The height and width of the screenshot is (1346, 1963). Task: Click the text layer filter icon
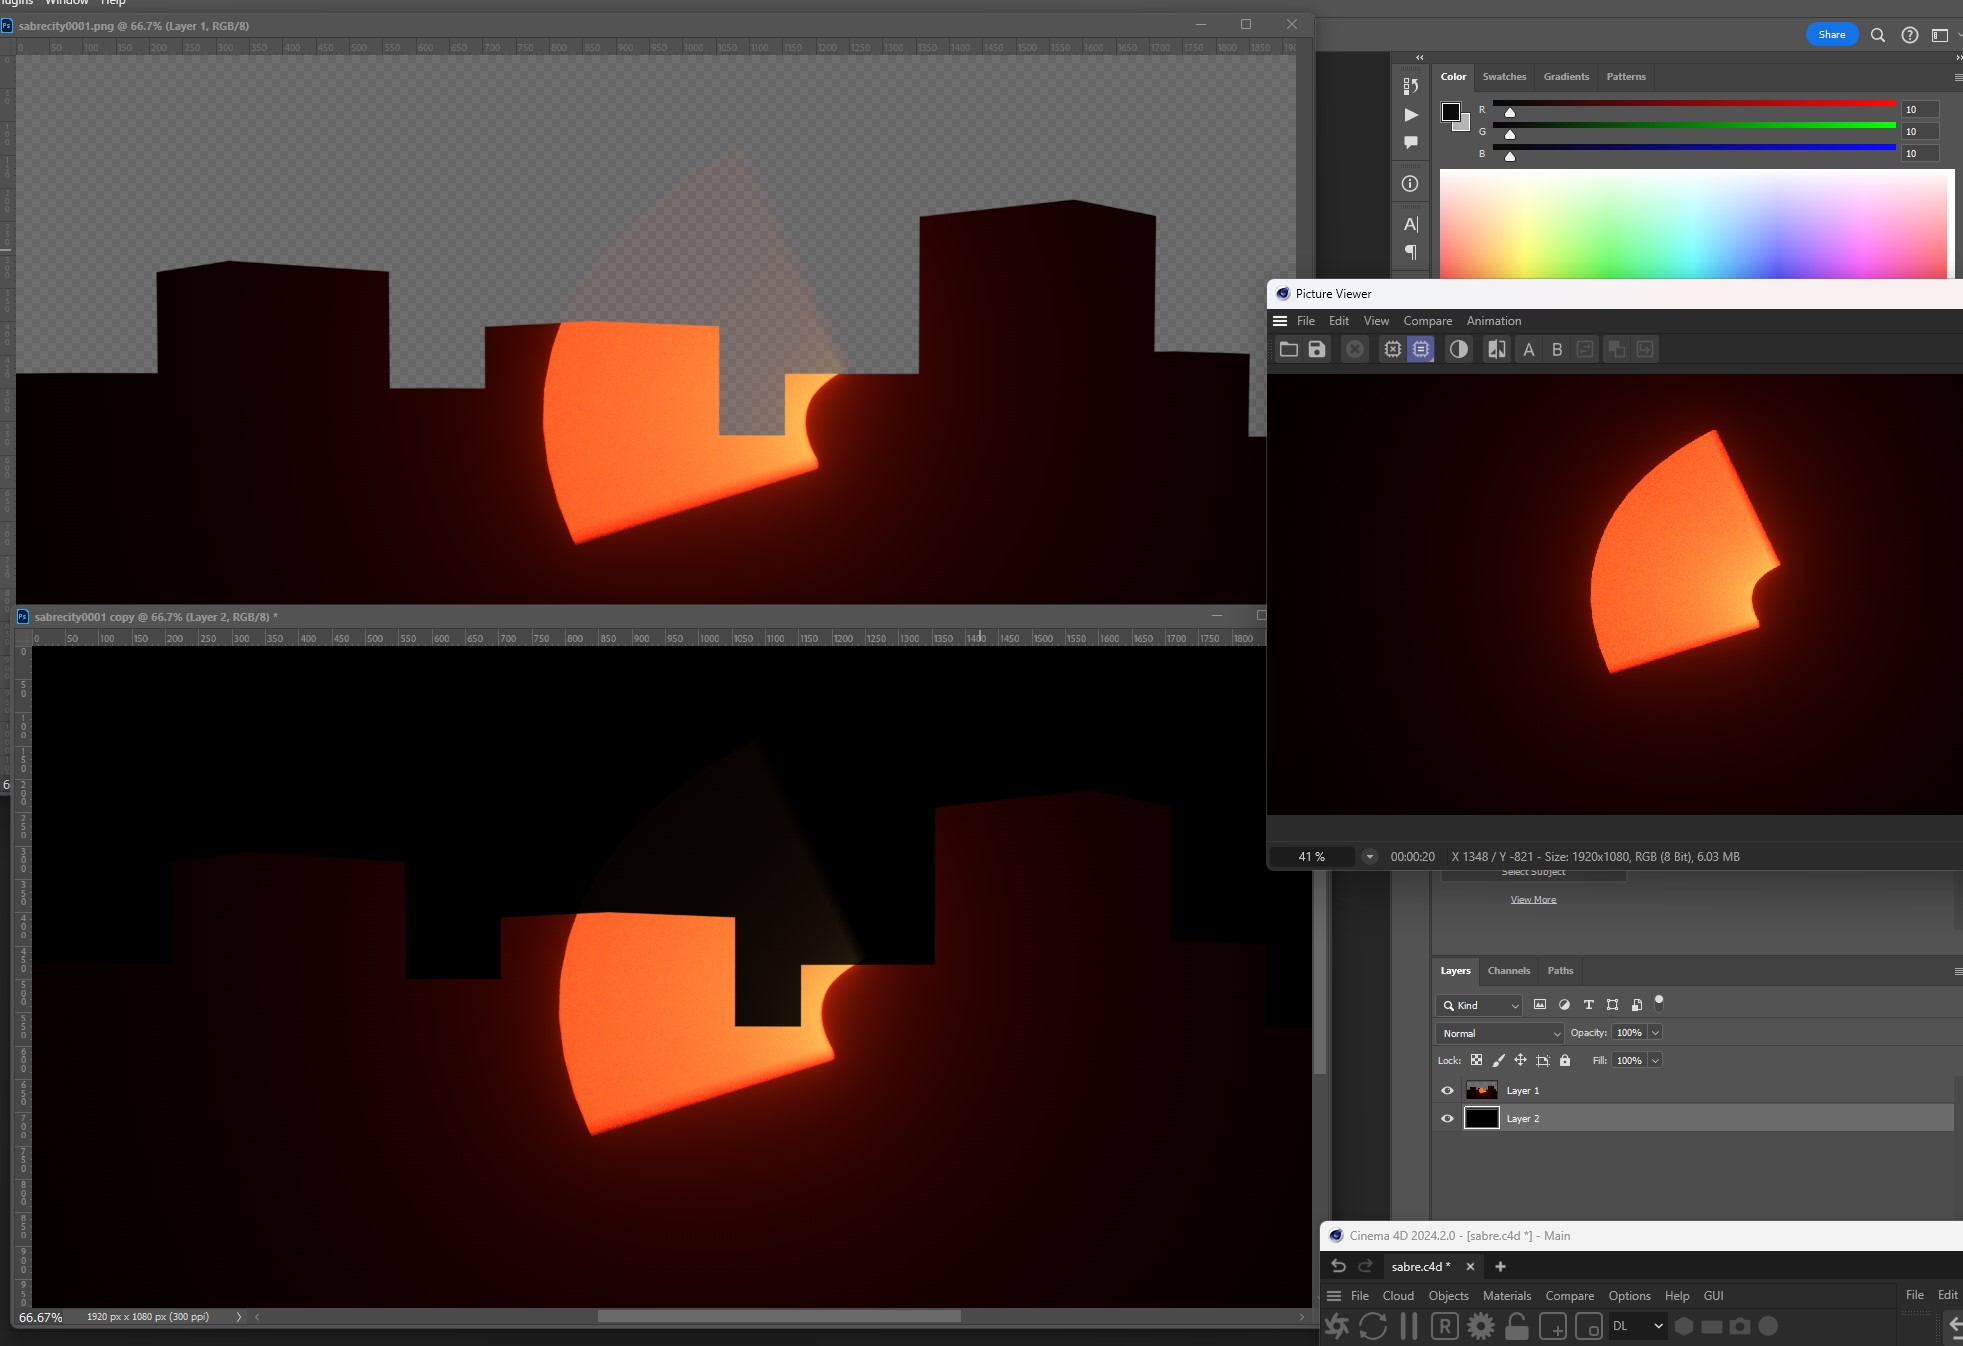1588,1005
